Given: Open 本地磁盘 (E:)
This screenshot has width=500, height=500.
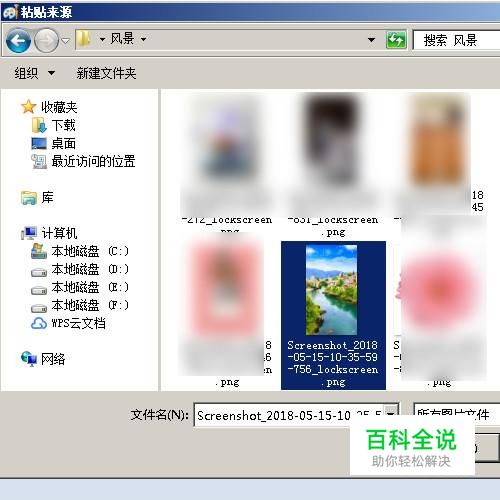Looking at the screenshot, I should point(90,287).
